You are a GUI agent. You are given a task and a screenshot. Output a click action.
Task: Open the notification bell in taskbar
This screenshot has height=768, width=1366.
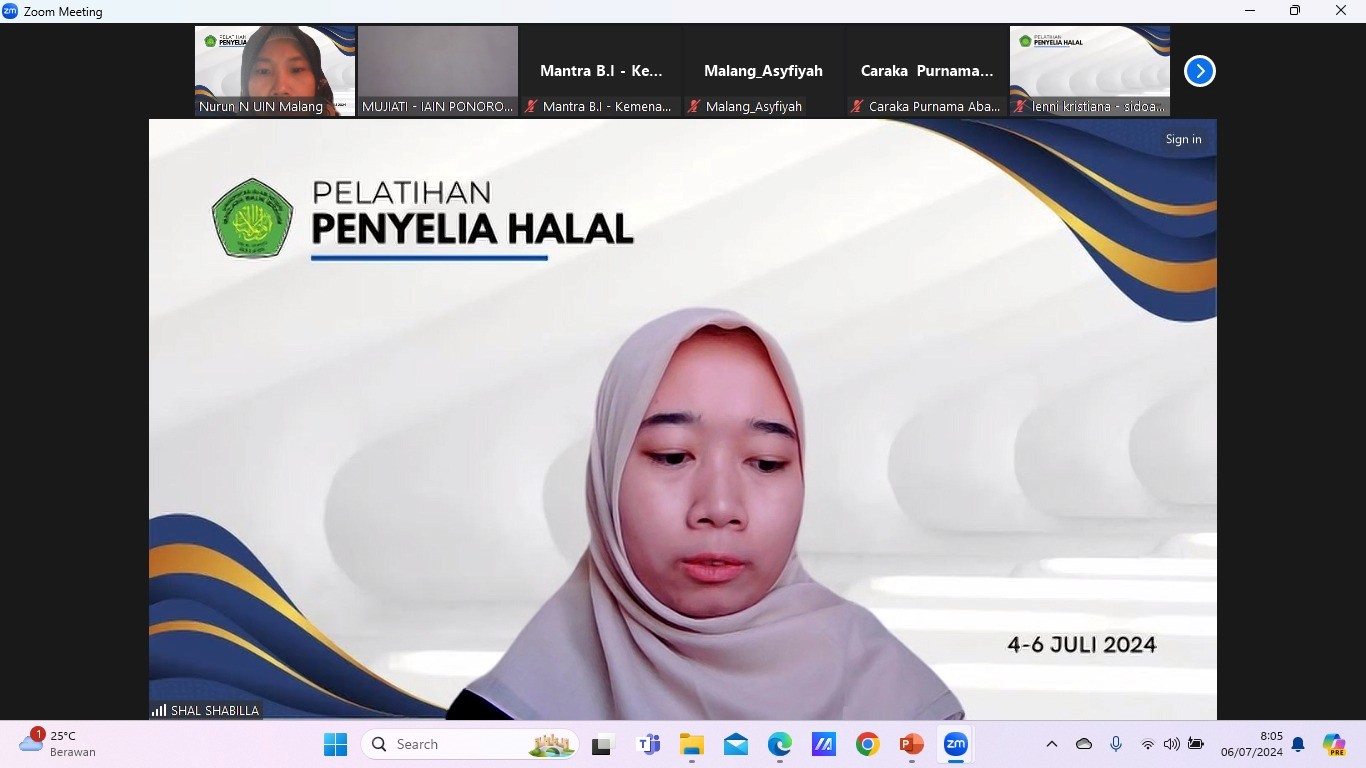click(1298, 744)
